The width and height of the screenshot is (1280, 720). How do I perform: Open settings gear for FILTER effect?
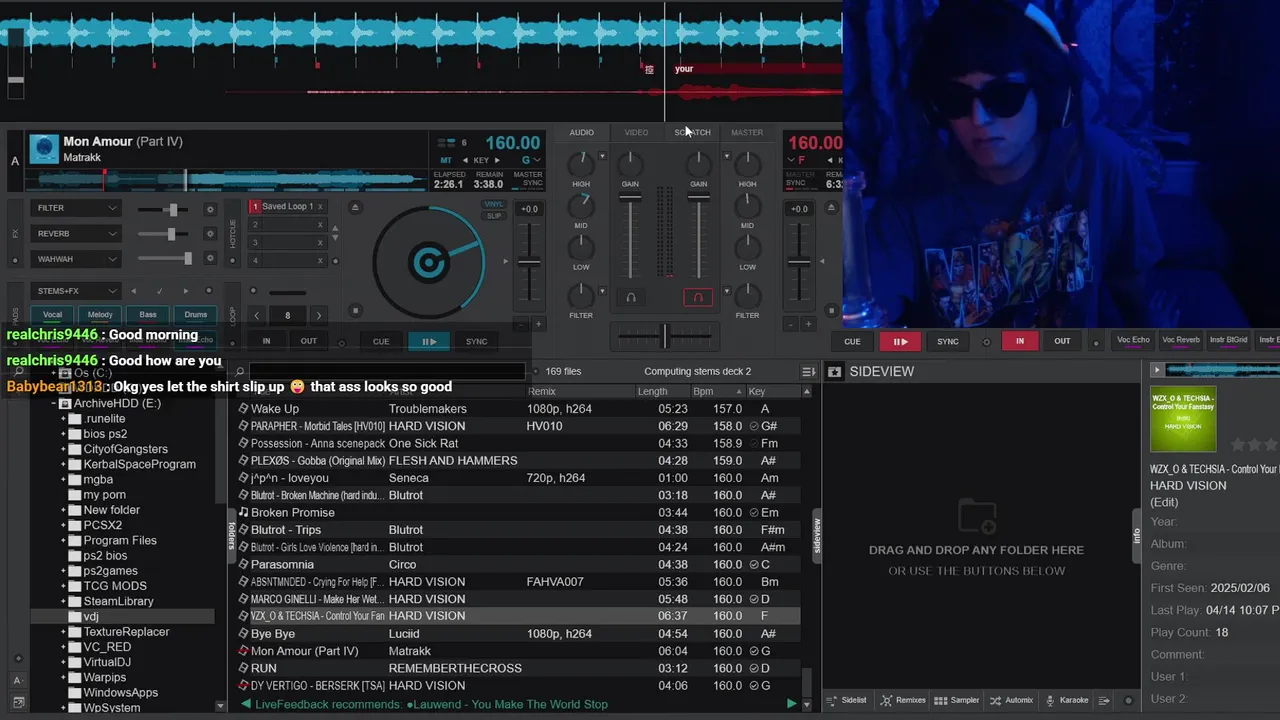pos(210,209)
